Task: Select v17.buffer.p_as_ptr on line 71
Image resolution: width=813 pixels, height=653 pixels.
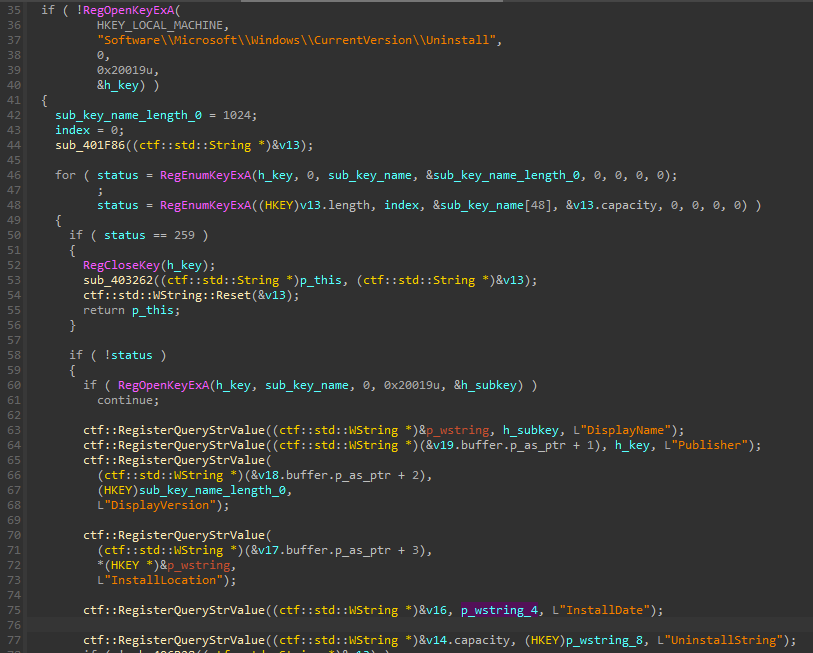Action: (324, 550)
